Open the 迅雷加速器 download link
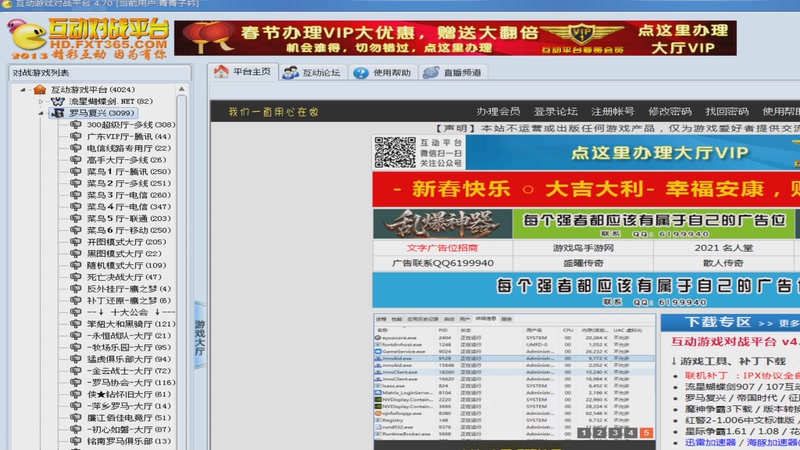This screenshot has height=450, width=800. 710,442
